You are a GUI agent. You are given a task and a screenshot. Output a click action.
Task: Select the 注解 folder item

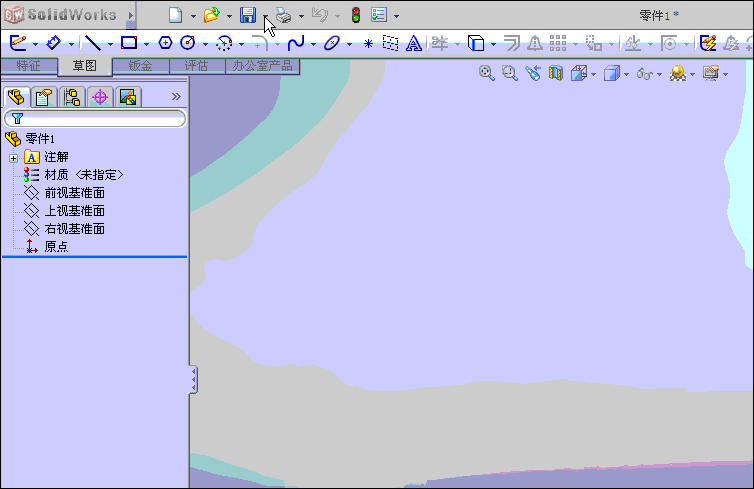point(56,157)
